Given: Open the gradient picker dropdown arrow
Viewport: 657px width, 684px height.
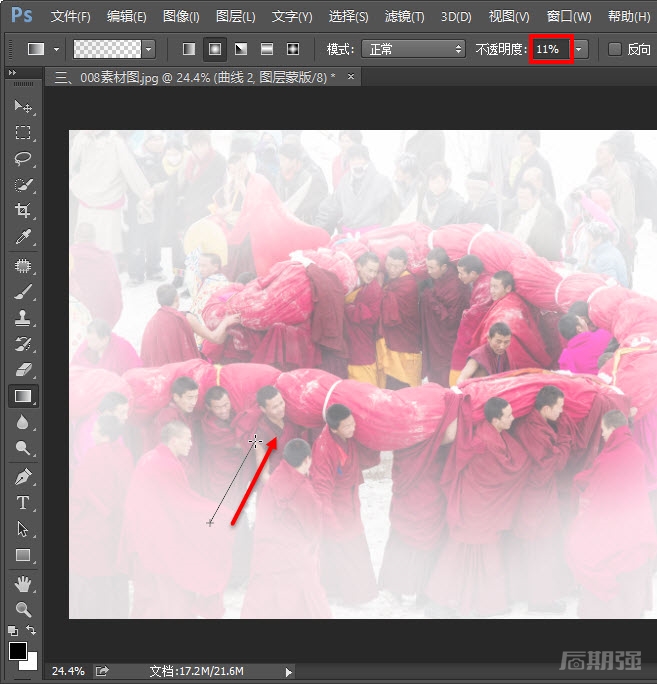Looking at the screenshot, I should 148,49.
